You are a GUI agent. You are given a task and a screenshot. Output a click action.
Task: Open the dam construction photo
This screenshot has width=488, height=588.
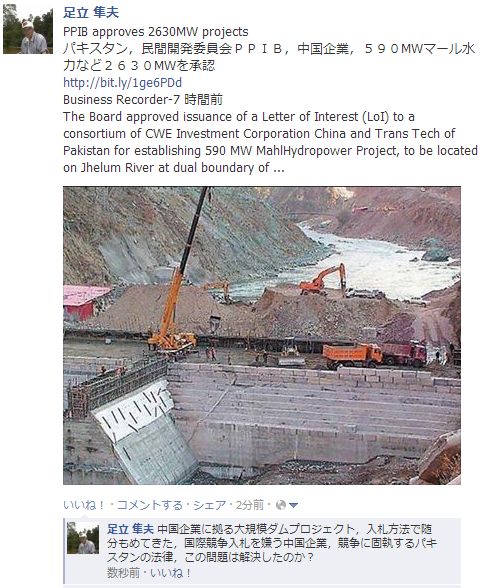click(262, 336)
